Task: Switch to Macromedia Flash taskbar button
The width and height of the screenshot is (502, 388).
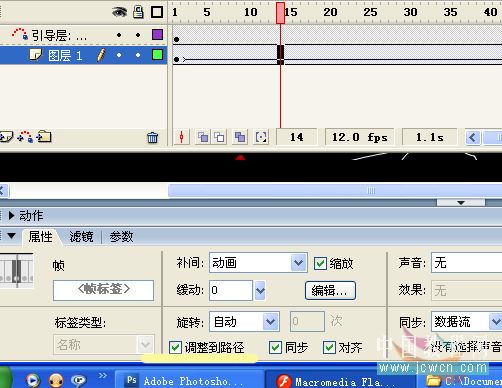Action: (341, 381)
